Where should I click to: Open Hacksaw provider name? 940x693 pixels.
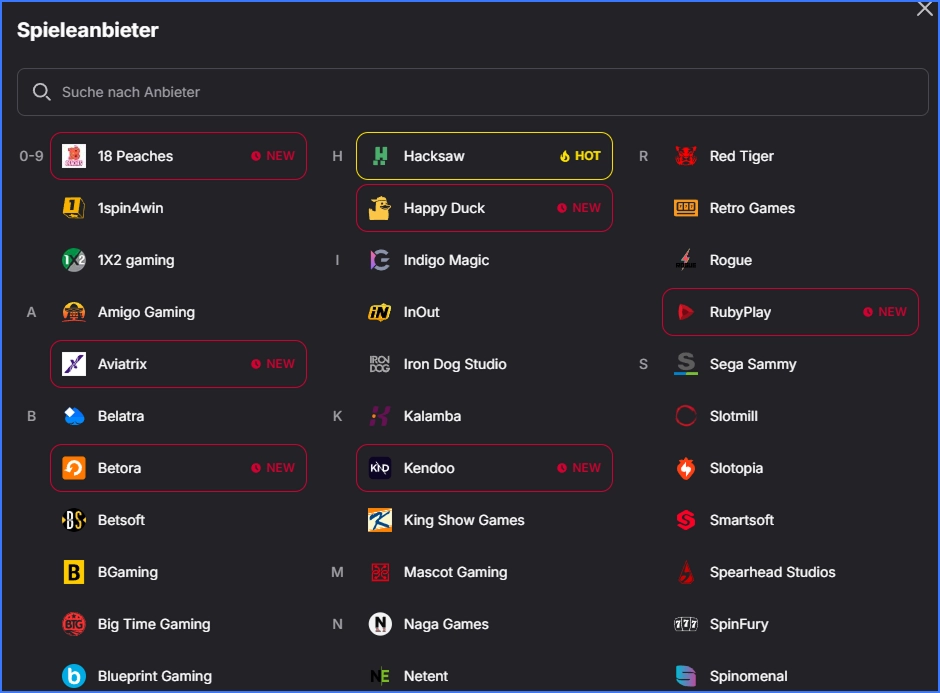[x=434, y=156]
